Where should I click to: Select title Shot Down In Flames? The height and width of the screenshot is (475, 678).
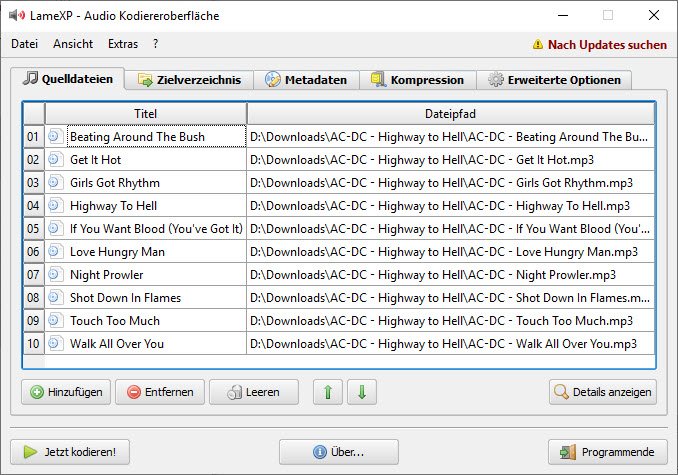pyautogui.click(x=125, y=297)
